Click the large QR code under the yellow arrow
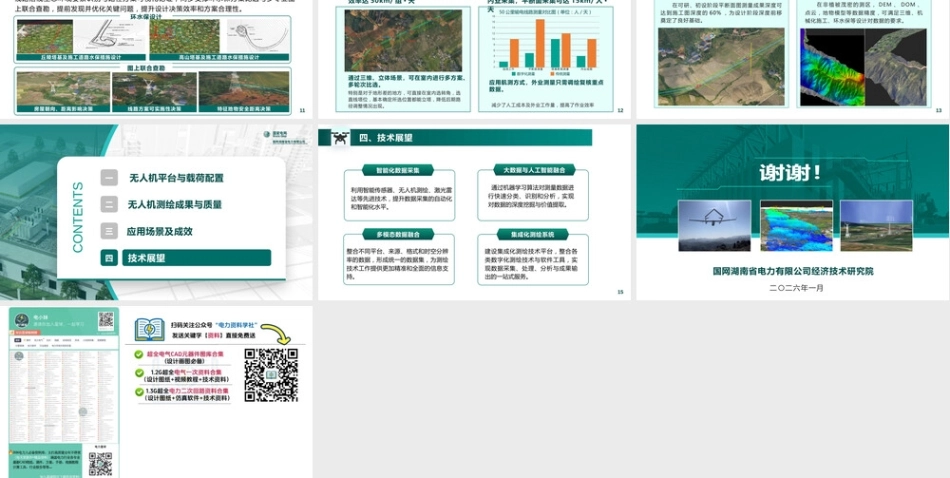This screenshot has height=478, width=950. [271, 375]
